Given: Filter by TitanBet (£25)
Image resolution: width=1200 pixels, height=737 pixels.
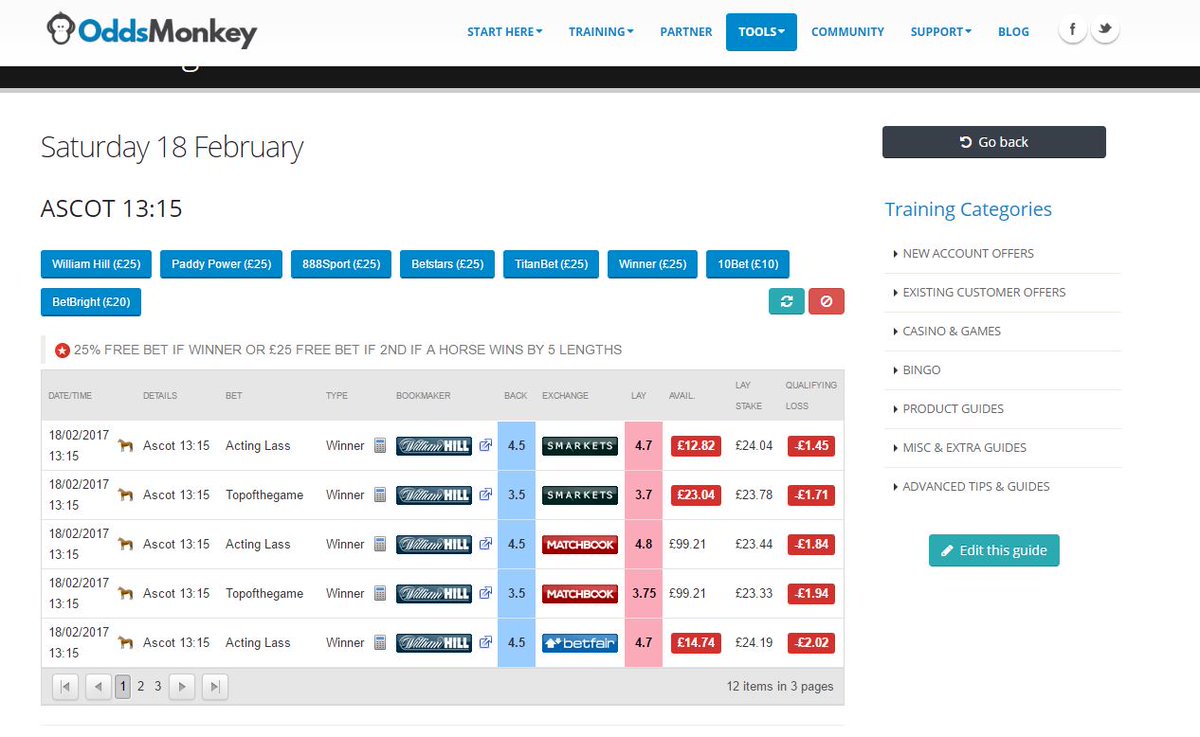Looking at the screenshot, I should tap(551, 264).
